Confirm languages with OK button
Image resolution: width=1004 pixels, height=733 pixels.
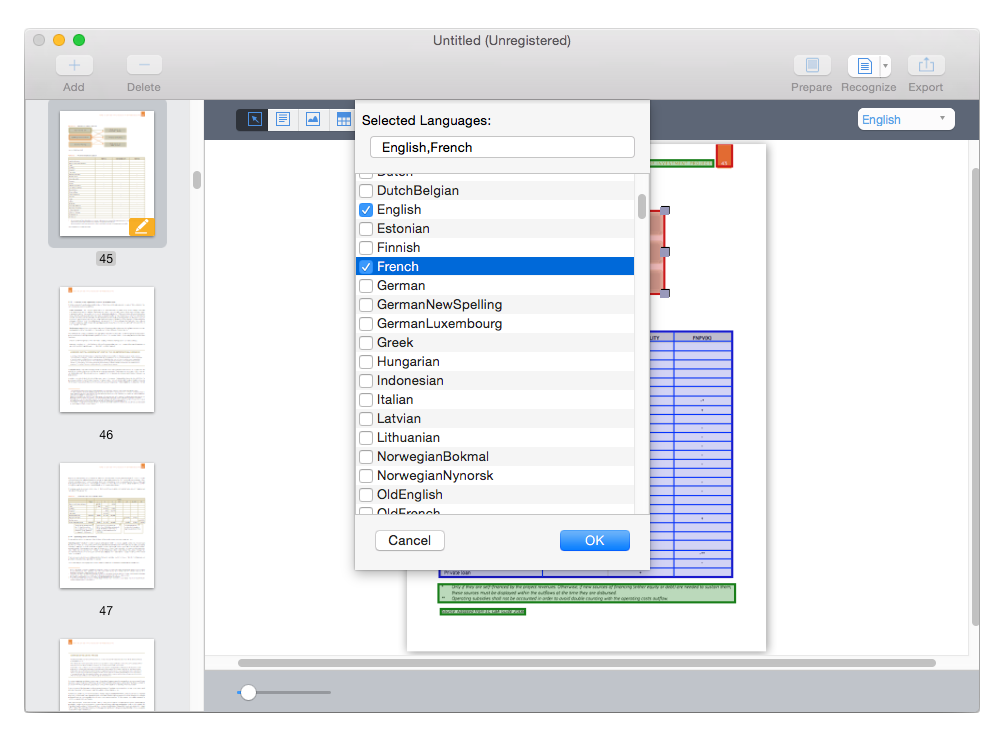tap(594, 540)
